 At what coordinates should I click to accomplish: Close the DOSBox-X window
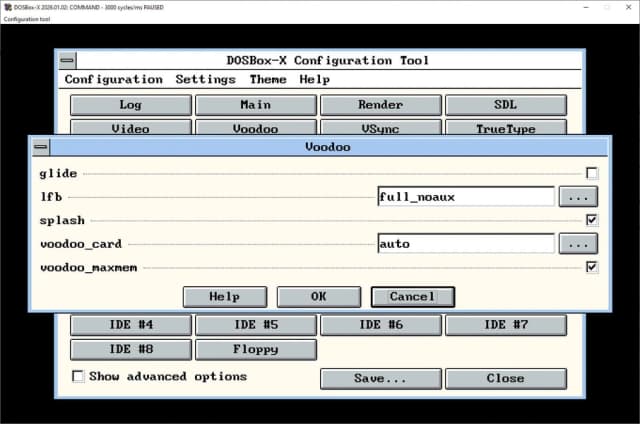[x=629, y=7]
